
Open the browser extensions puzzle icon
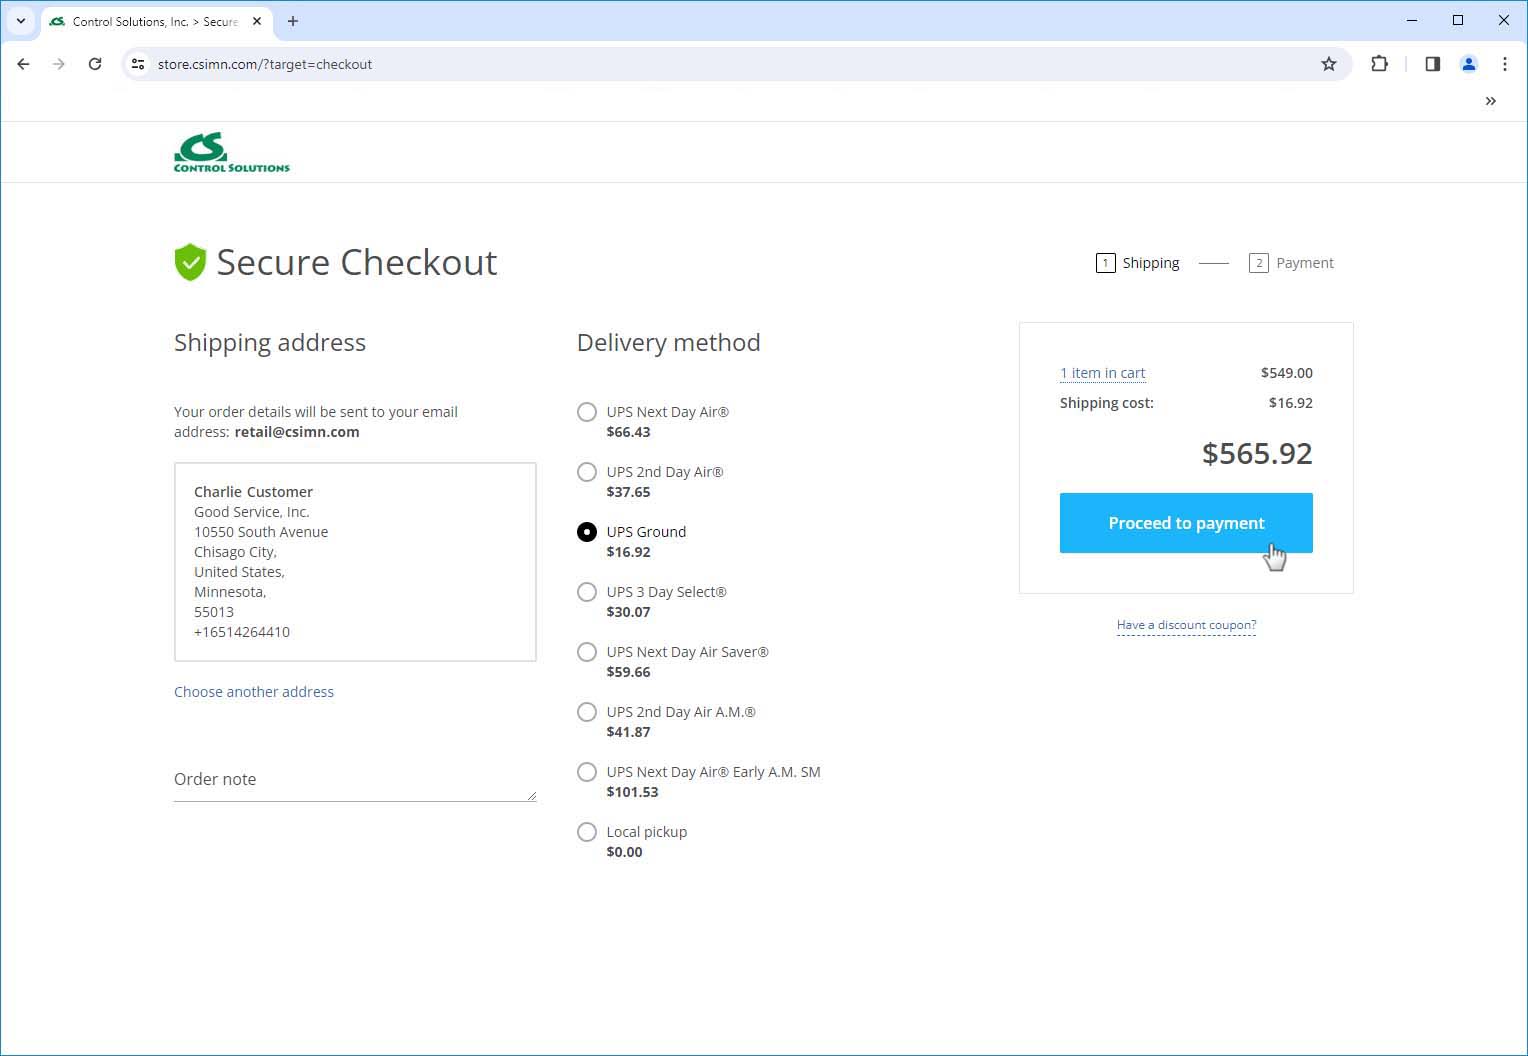[1379, 64]
